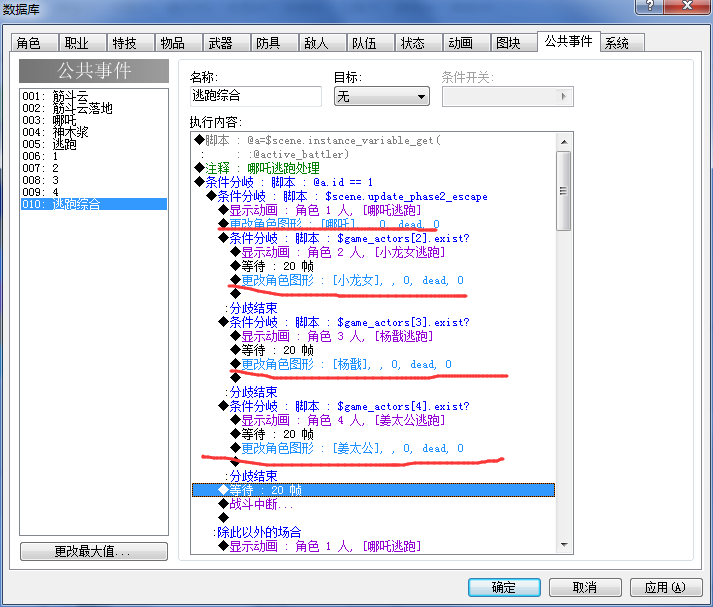The image size is (713, 607).
Task: Select the 注释 : 哪吒逃跑处理 line
Action: click(373, 168)
